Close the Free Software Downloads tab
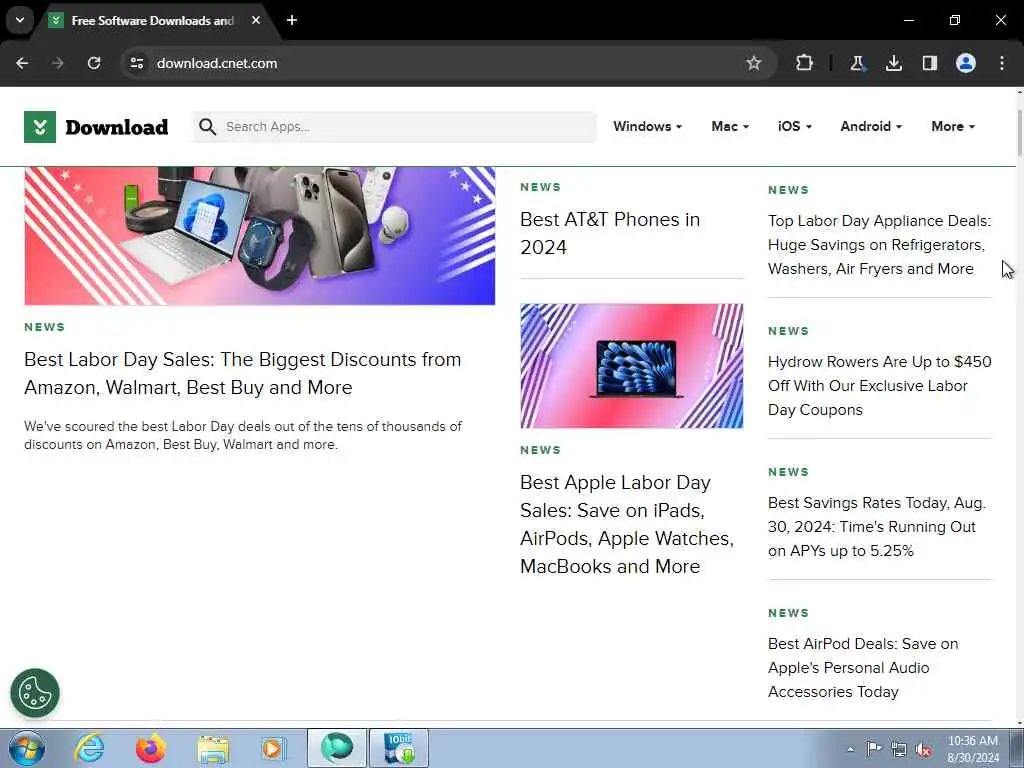Screen dimensions: 1024x768 click(x=256, y=20)
